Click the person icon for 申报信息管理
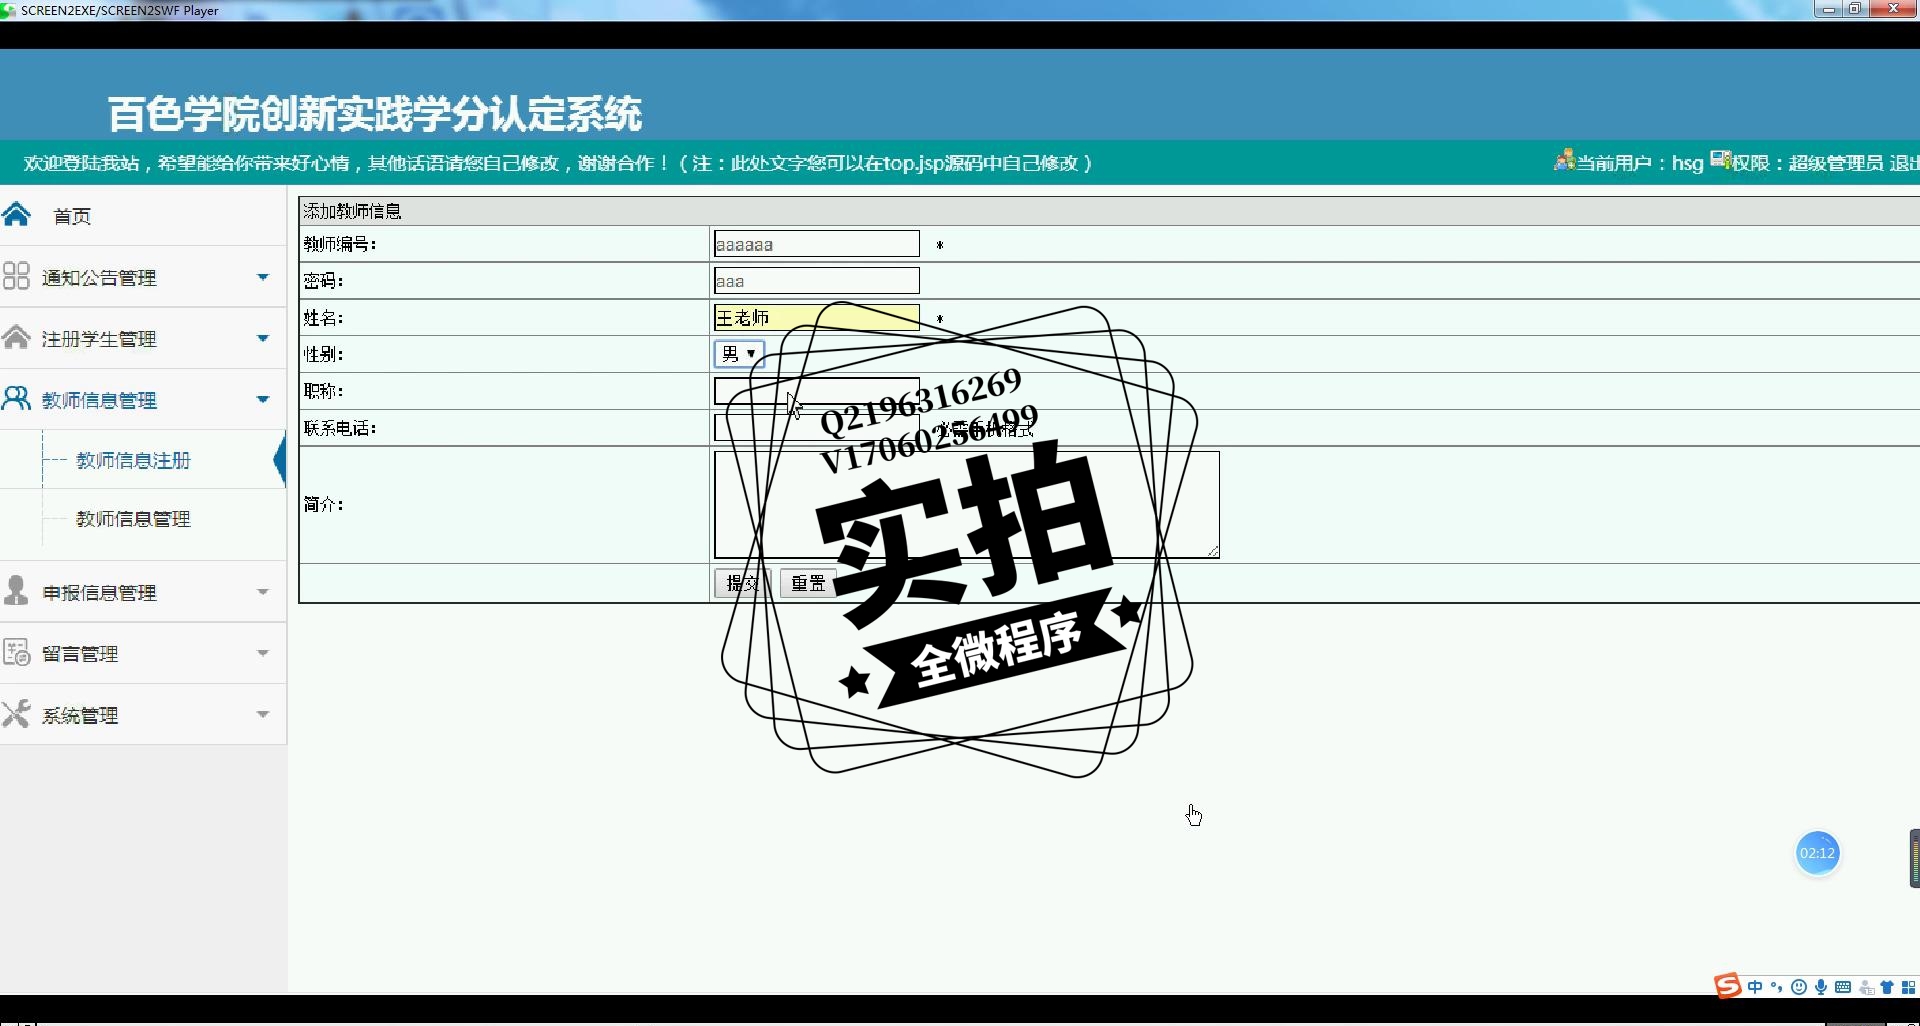The height and width of the screenshot is (1026, 1920). click(x=16, y=591)
